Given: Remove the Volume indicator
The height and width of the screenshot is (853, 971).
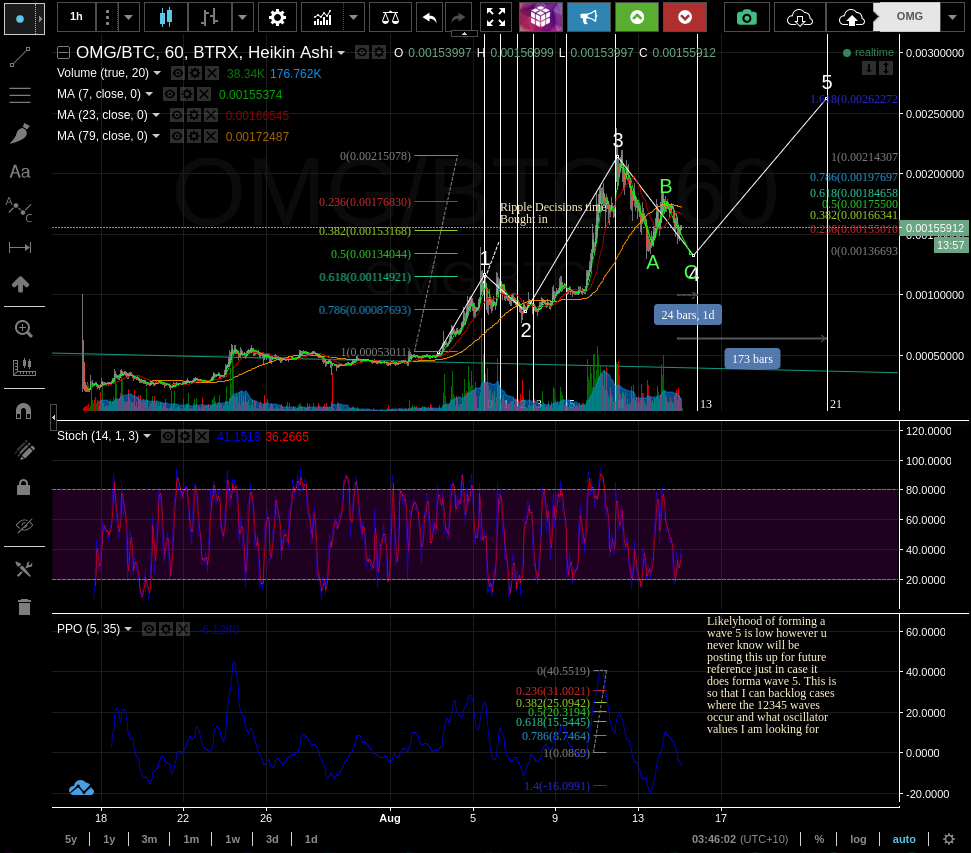Looking at the screenshot, I should (212, 73).
